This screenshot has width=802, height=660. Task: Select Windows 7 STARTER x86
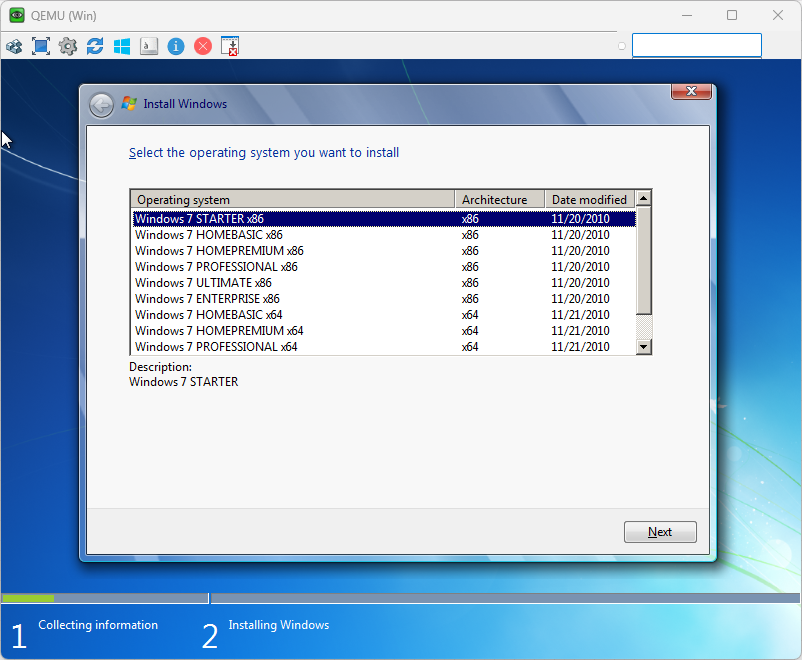tap(384, 218)
